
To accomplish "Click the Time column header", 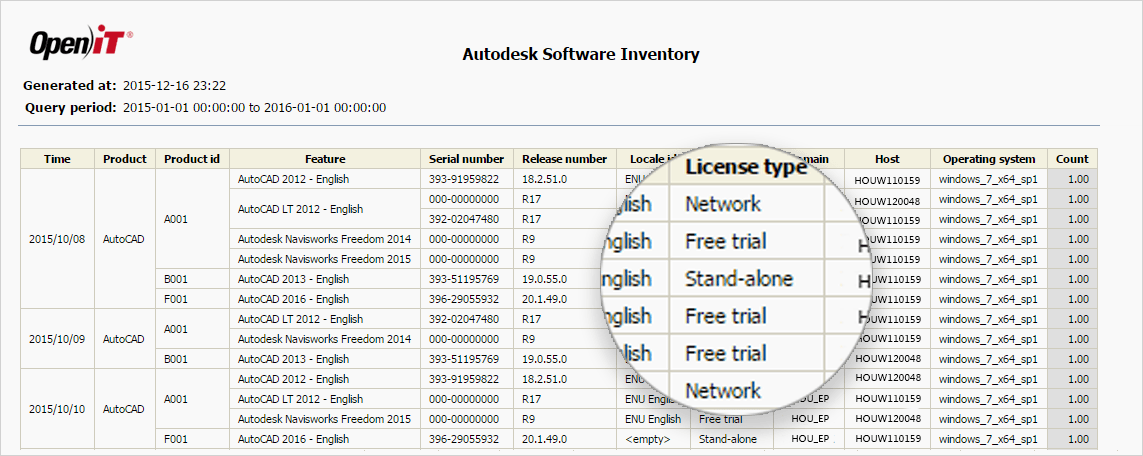I will click(58, 159).
